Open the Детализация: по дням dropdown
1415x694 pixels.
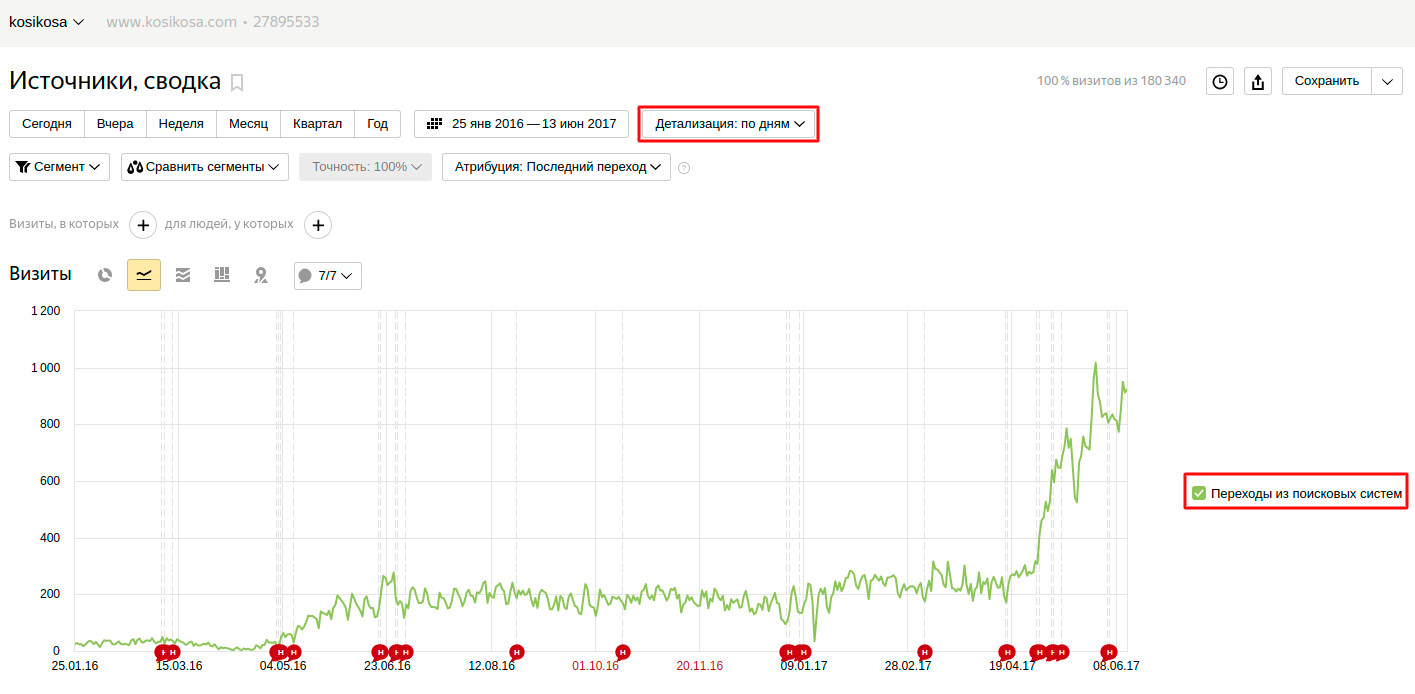click(729, 124)
